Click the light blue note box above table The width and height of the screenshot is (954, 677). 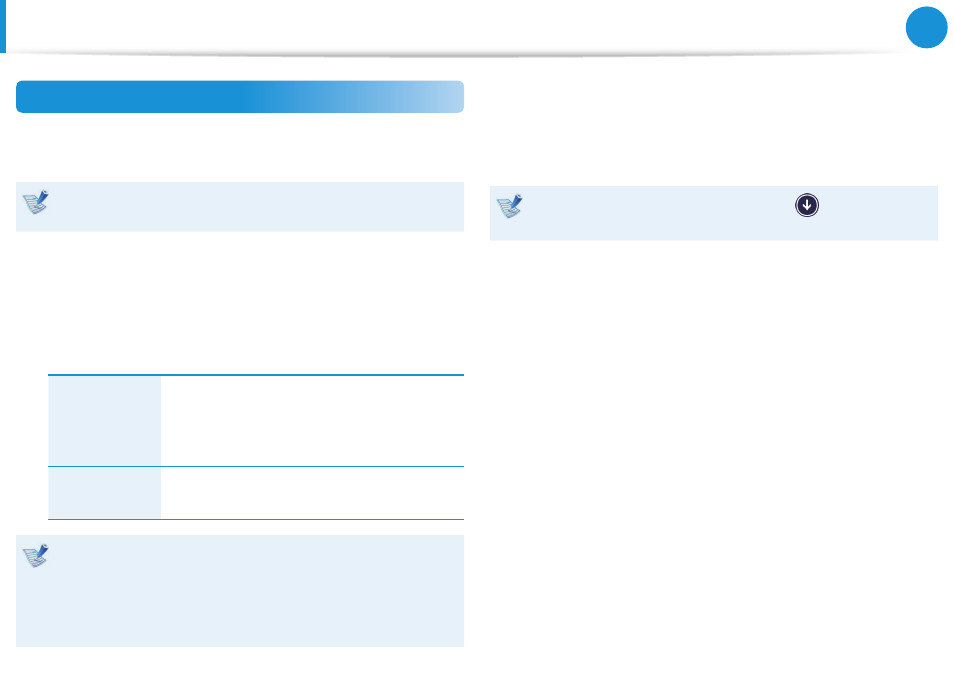tap(240, 207)
